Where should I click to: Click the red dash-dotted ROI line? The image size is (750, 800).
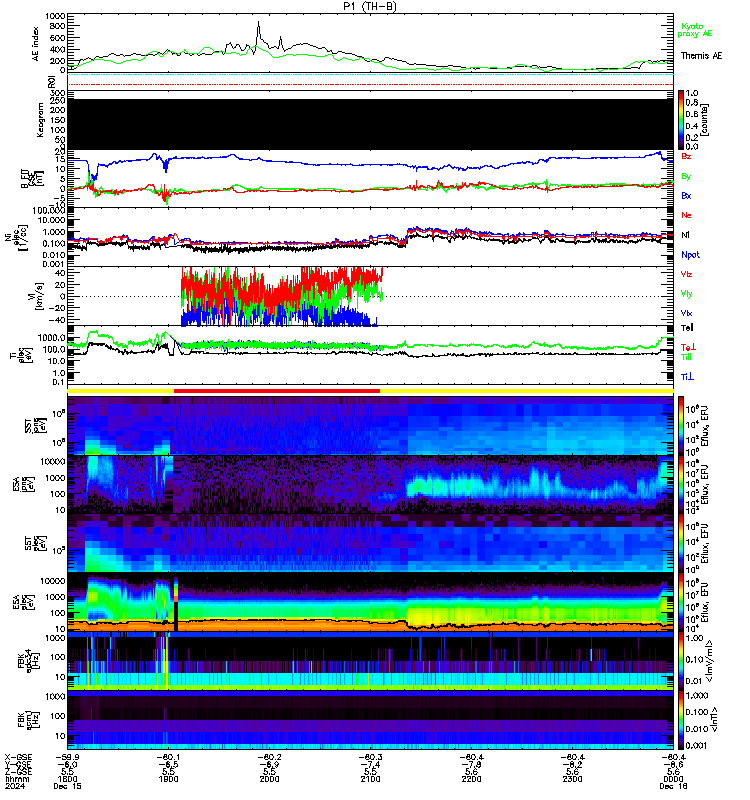(370, 84)
